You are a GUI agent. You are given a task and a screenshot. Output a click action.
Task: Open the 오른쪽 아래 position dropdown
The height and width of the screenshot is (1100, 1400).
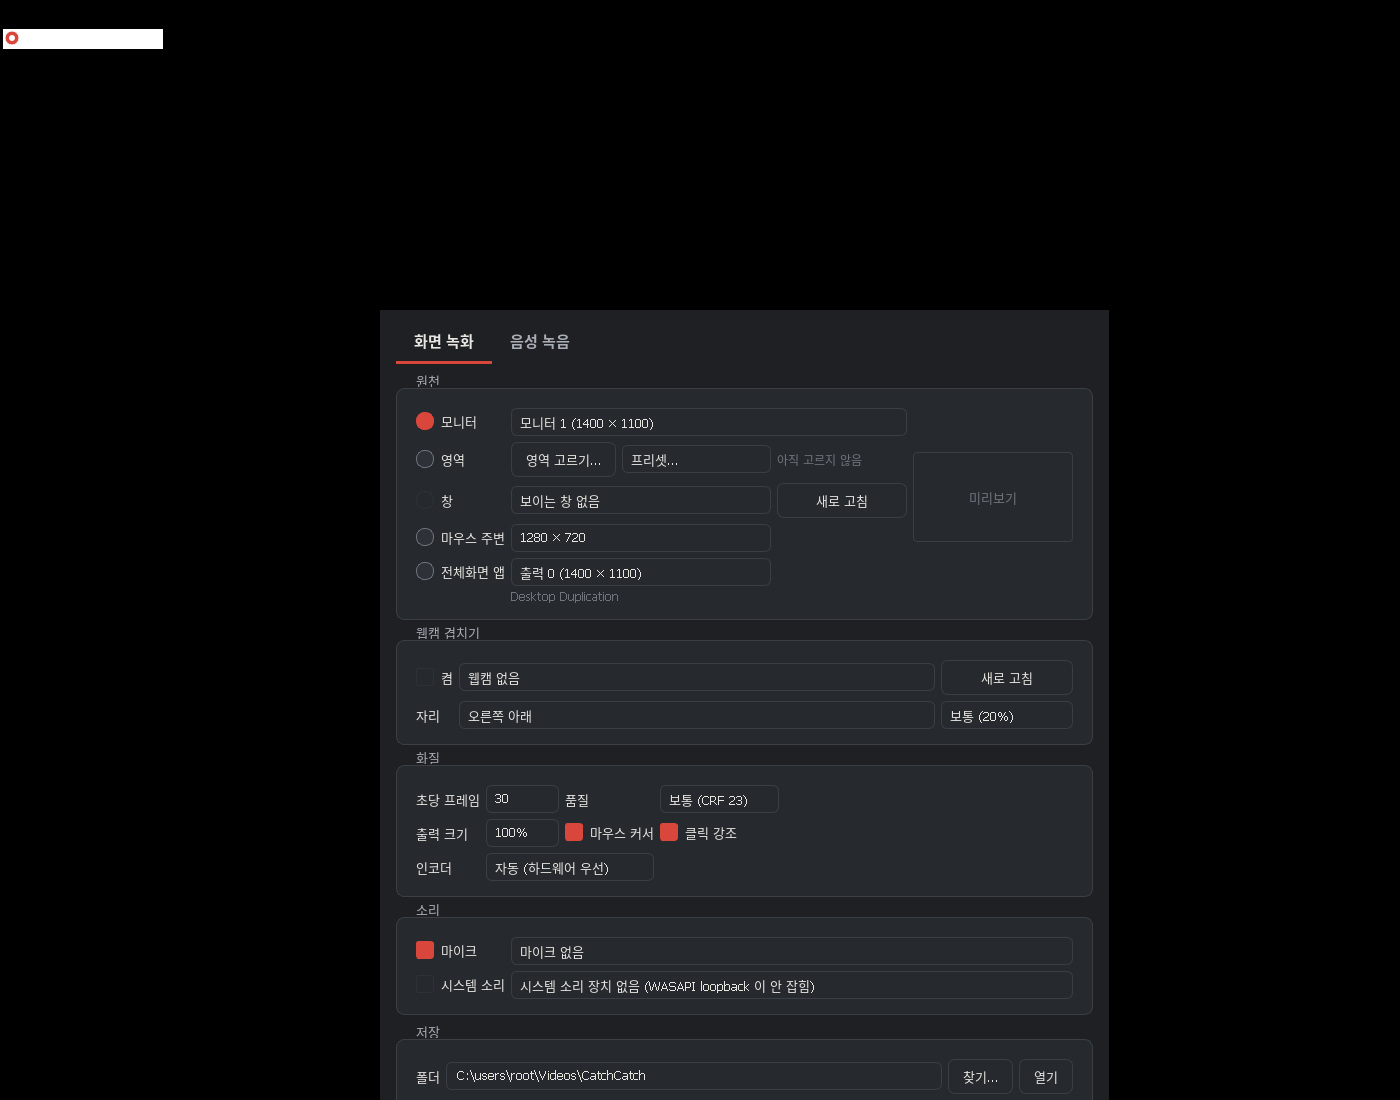(x=697, y=715)
